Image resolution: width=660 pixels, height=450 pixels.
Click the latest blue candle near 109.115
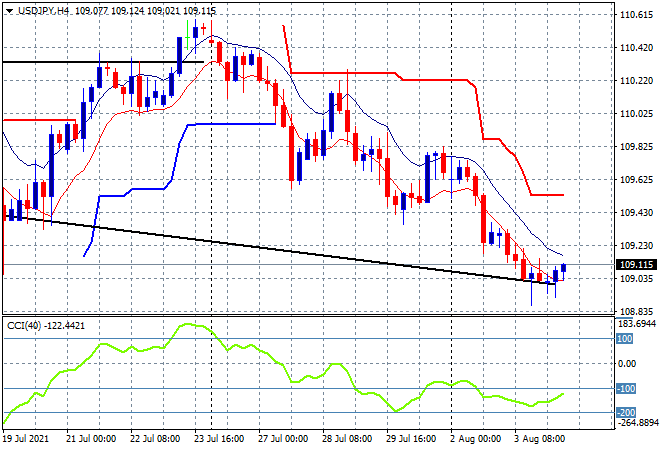click(564, 268)
